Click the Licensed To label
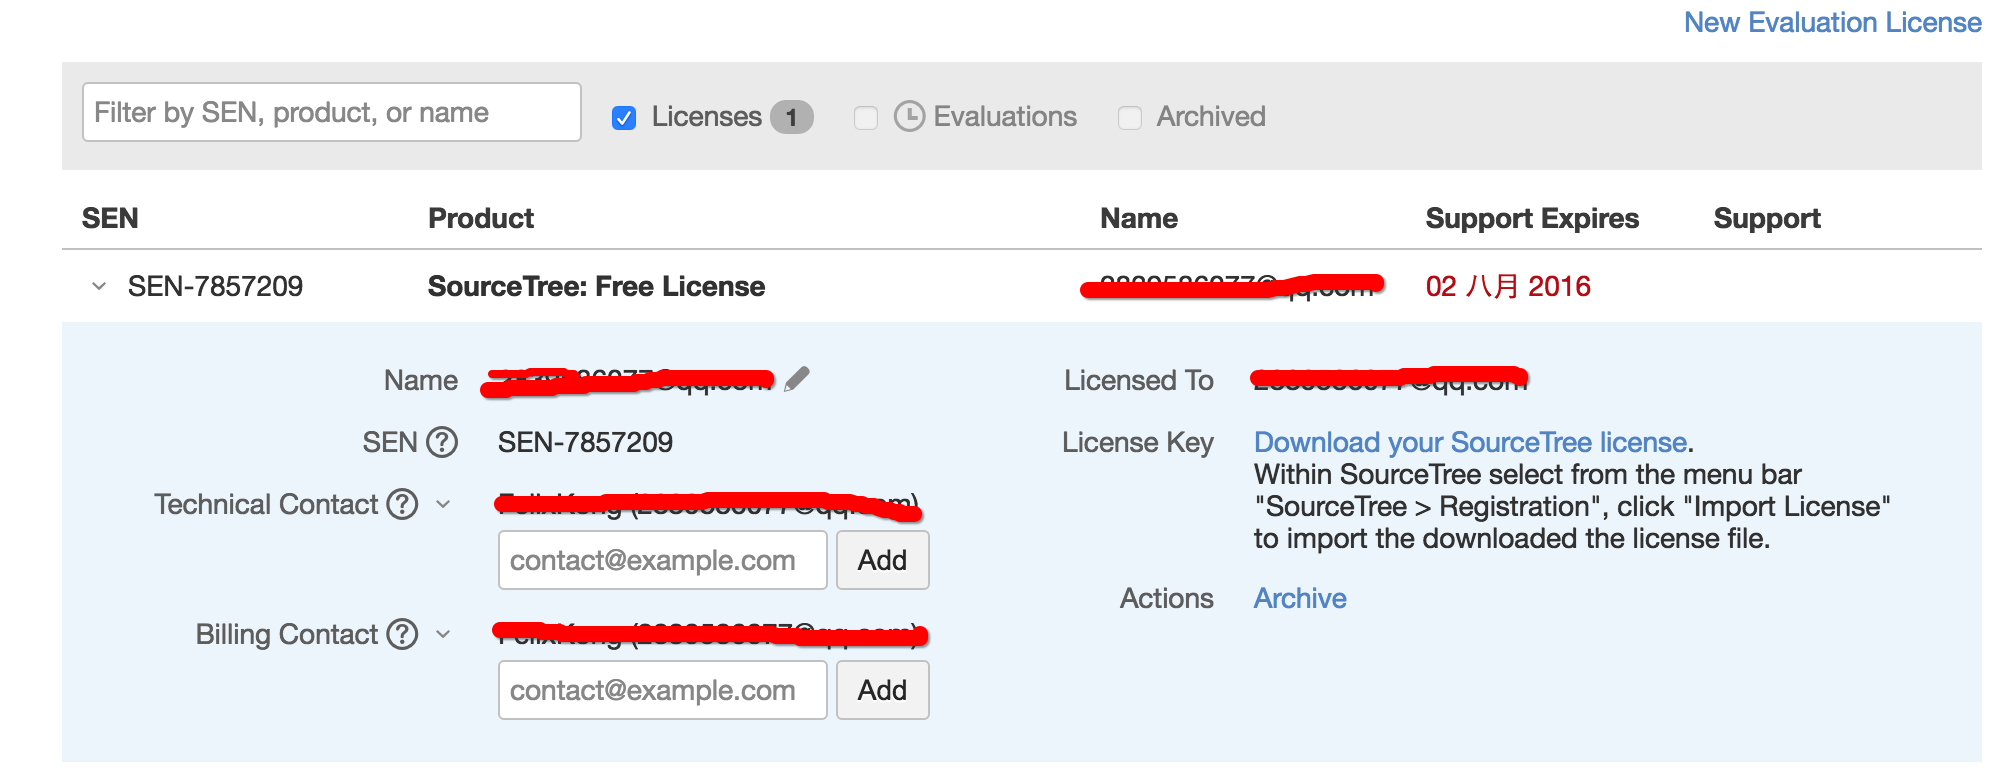The width and height of the screenshot is (1994, 784). click(1138, 380)
